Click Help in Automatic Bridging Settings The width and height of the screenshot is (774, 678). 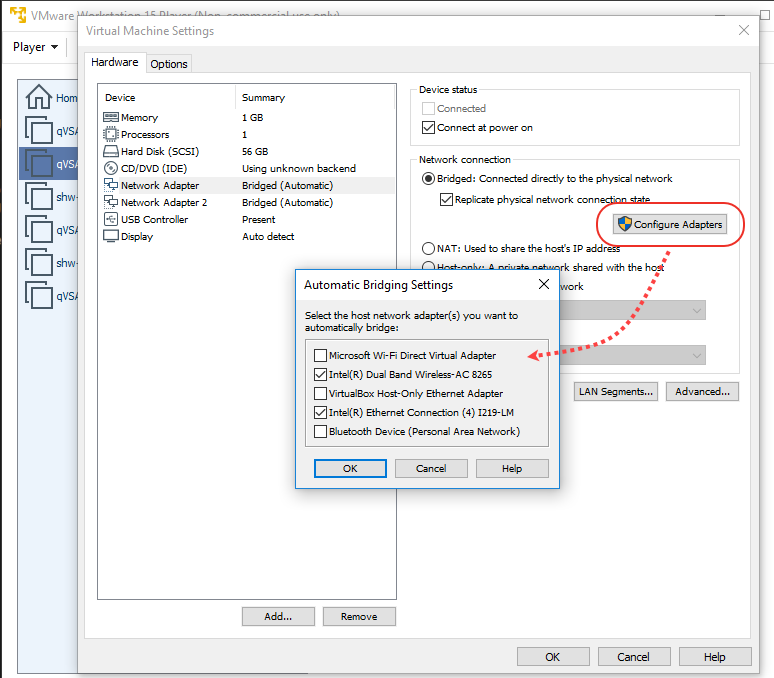(512, 468)
